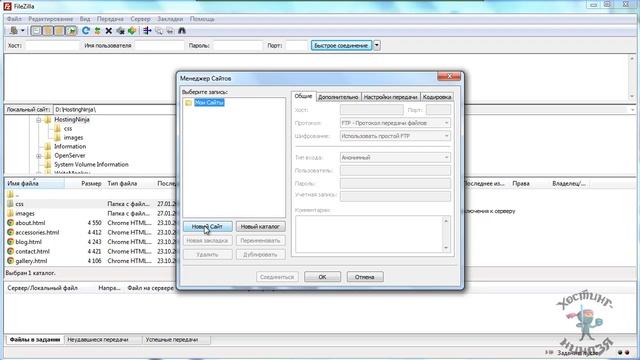Select the Information folder in tree

click(x=70, y=146)
